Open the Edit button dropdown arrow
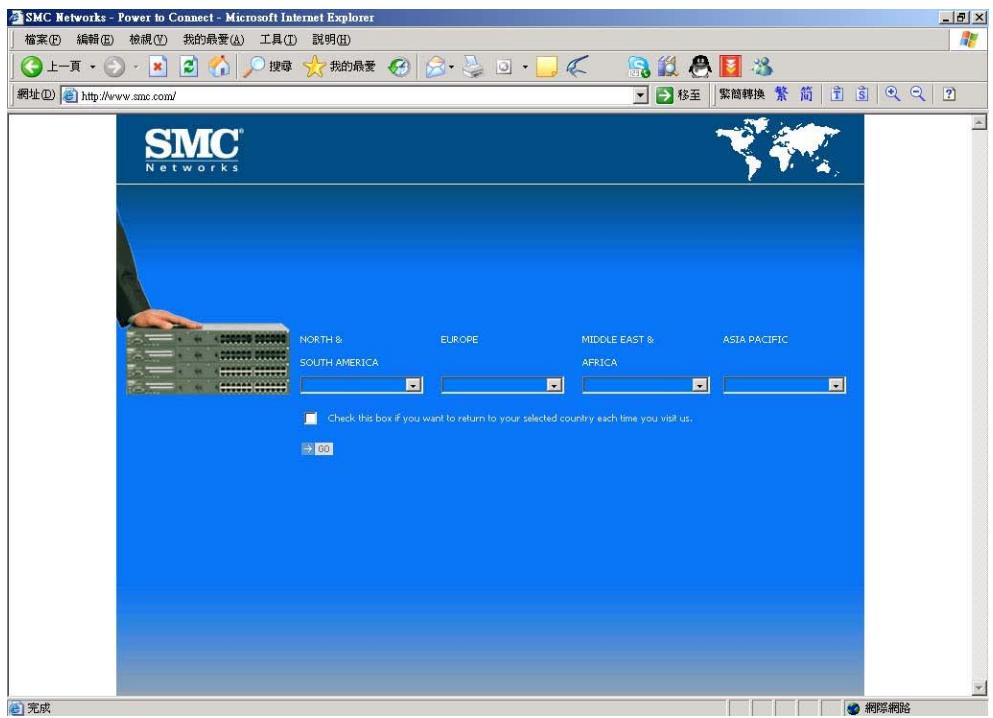The image size is (993, 718). [x=525, y=66]
